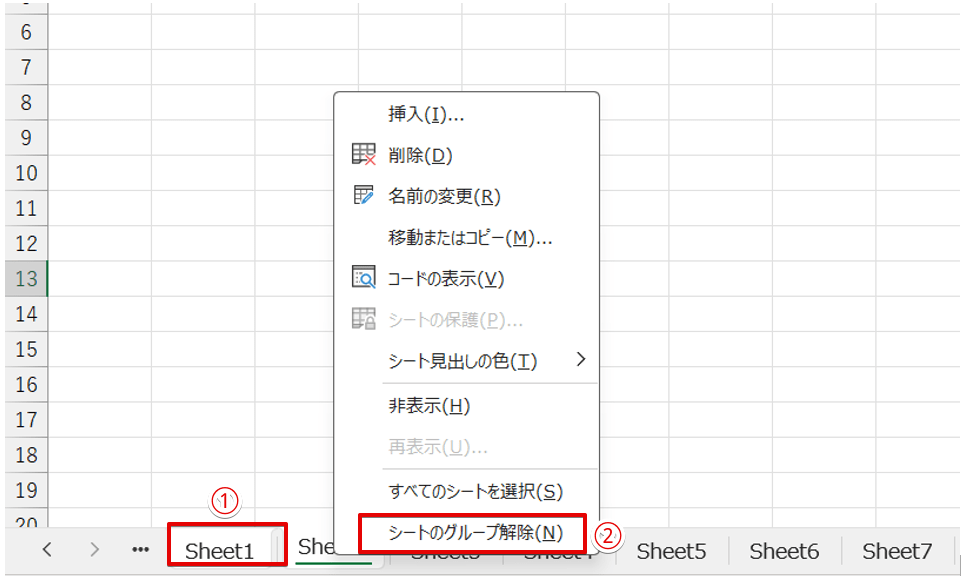Click the view code icon beside コードの表示
The width and height of the screenshot is (965, 576).
pos(363,277)
